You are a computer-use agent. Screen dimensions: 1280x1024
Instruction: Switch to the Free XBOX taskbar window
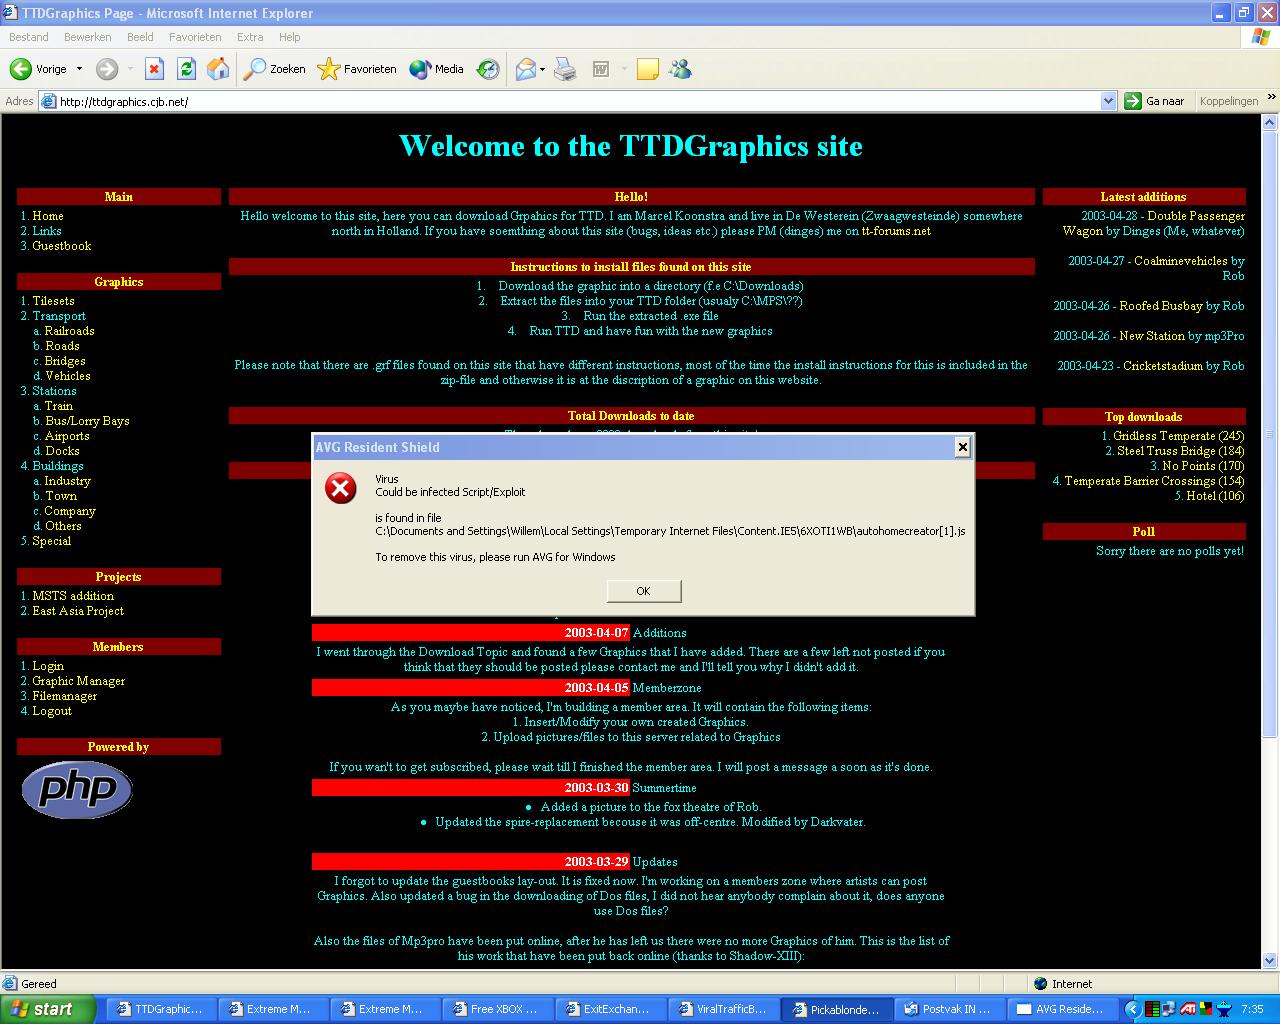pyautogui.click(x=496, y=1009)
